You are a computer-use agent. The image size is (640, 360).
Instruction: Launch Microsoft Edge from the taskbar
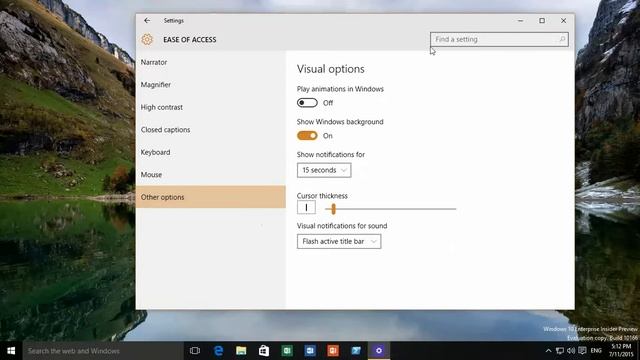pyautogui.click(x=218, y=351)
